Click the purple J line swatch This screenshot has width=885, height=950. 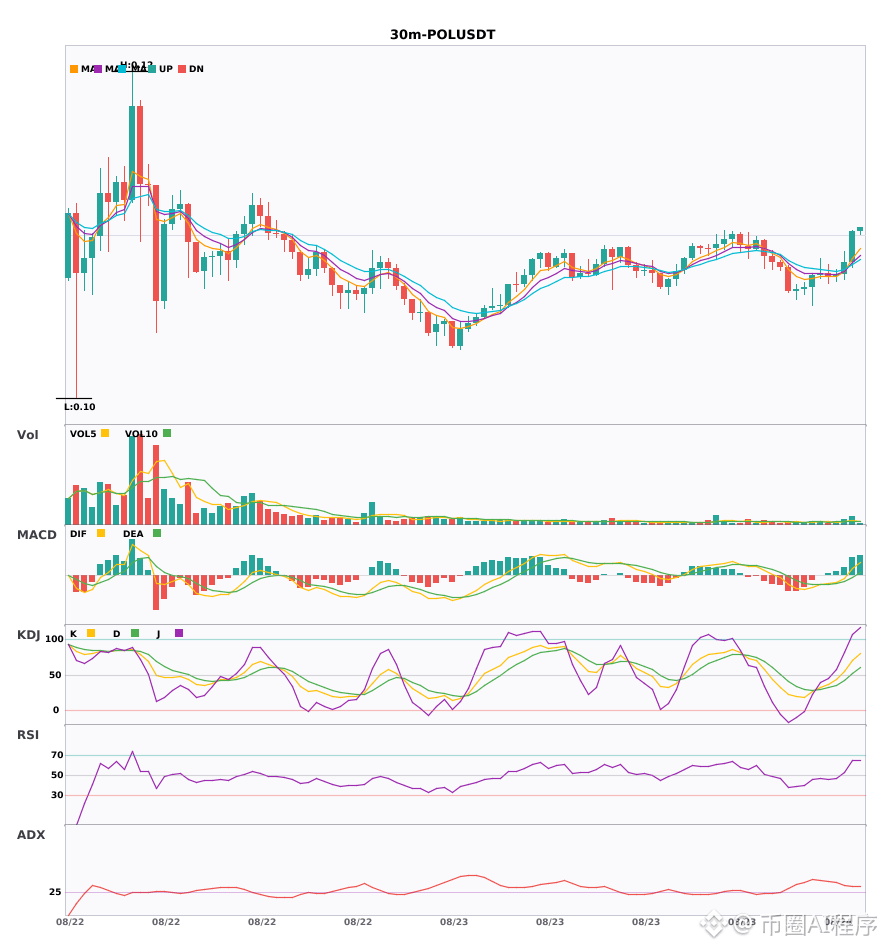click(179, 633)
